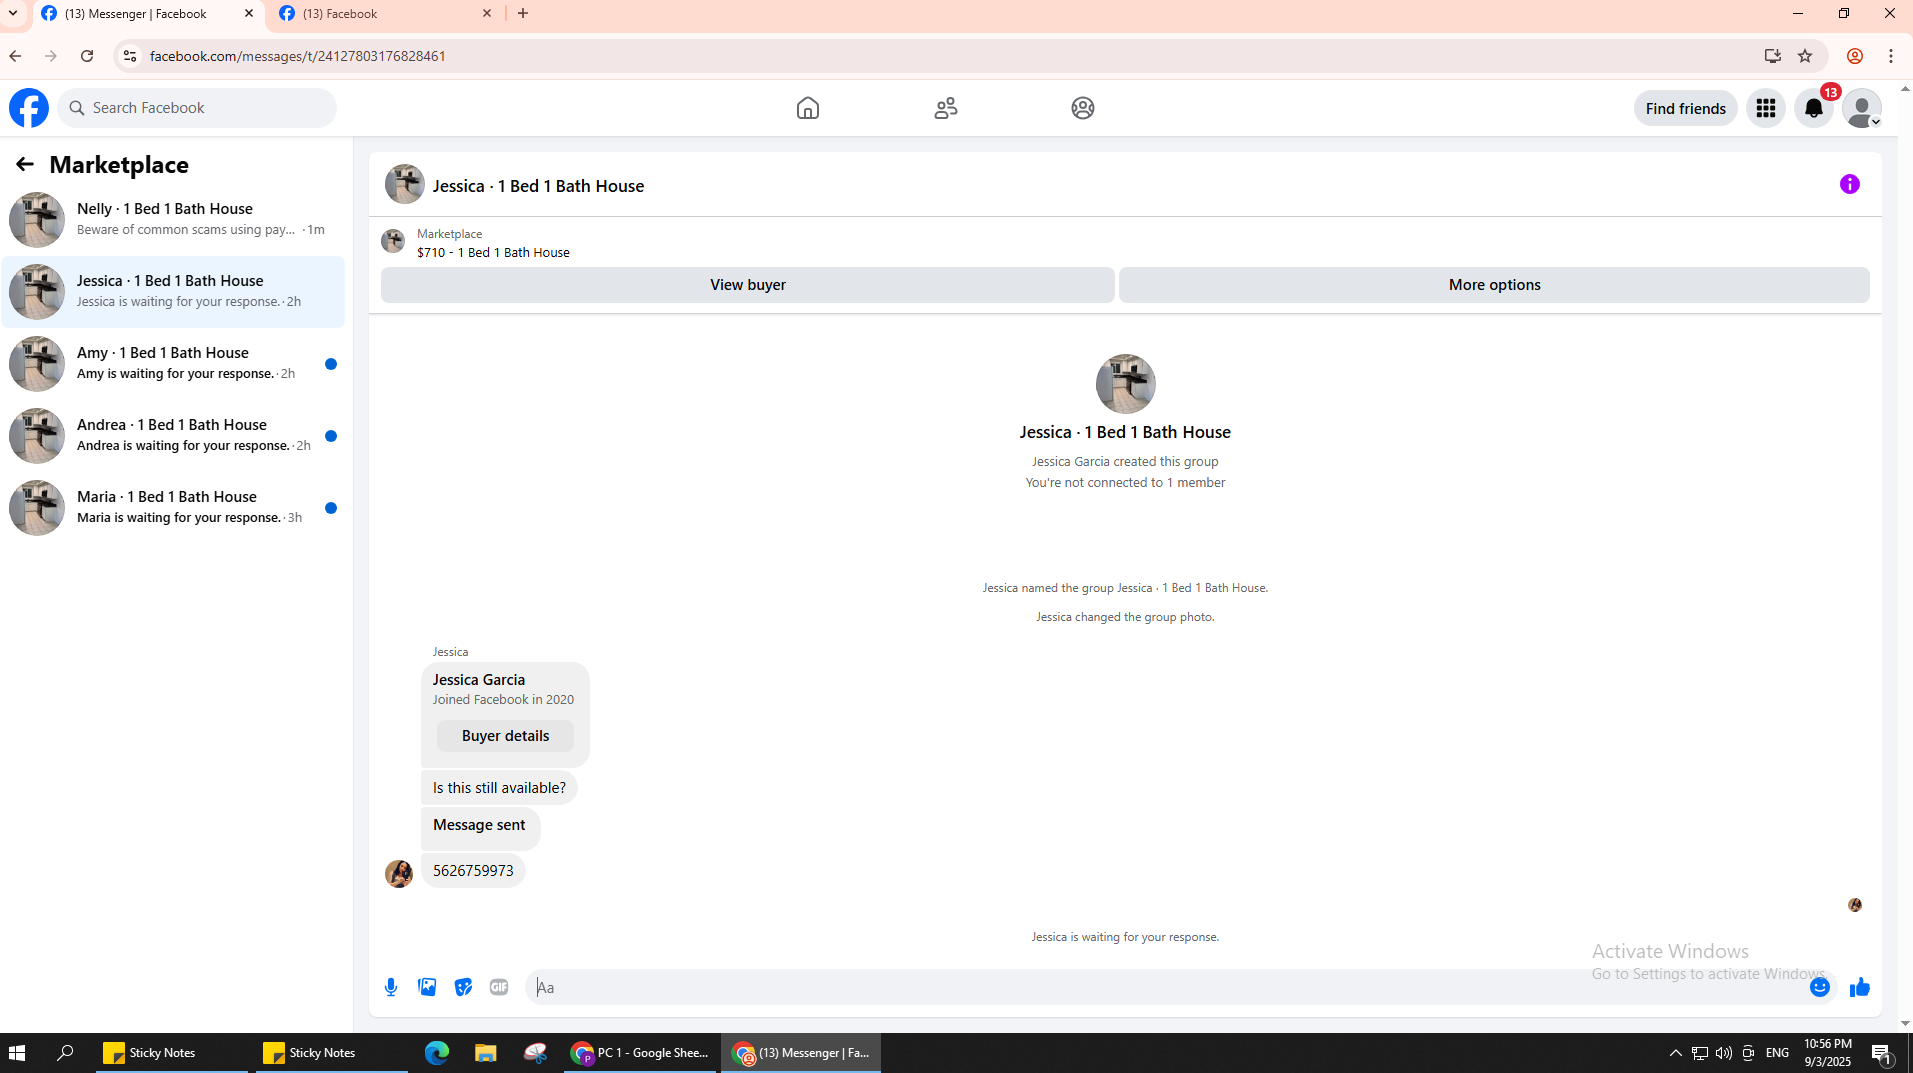Open conversation information icon
The width and height of the screenshot is (1913, 1073).
tap(1850, 184)
